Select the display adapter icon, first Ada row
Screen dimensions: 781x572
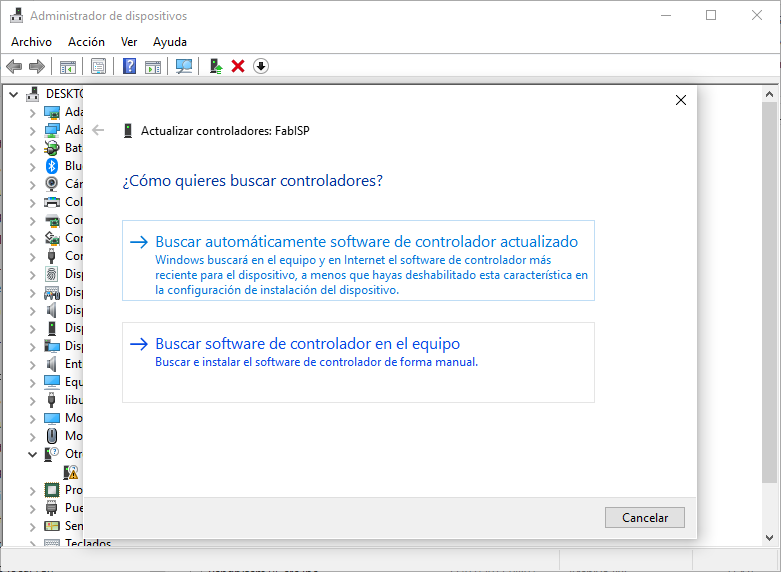[52, 112]
